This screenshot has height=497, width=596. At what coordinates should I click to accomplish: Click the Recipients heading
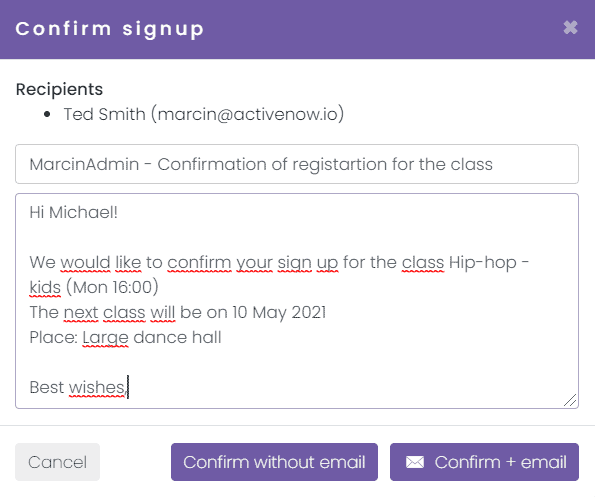[59, 89]
